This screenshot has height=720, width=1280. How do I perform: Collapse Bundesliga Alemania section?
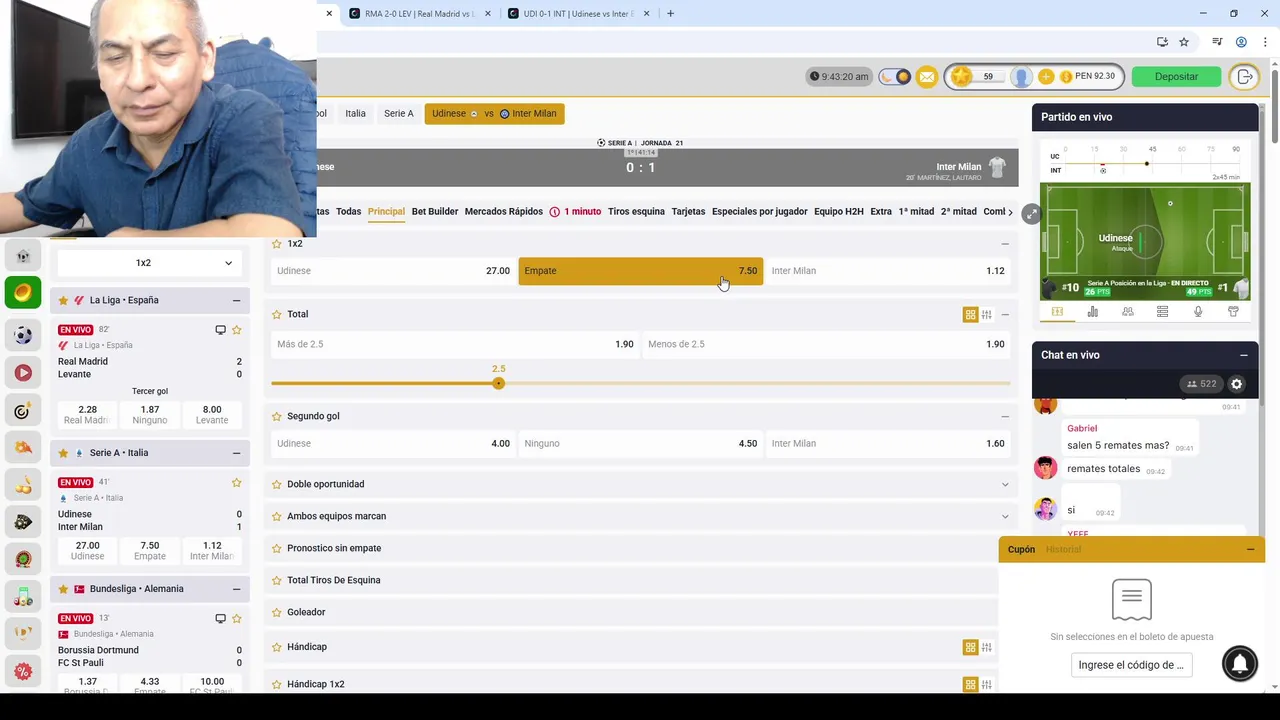click(x=236, y=589)
